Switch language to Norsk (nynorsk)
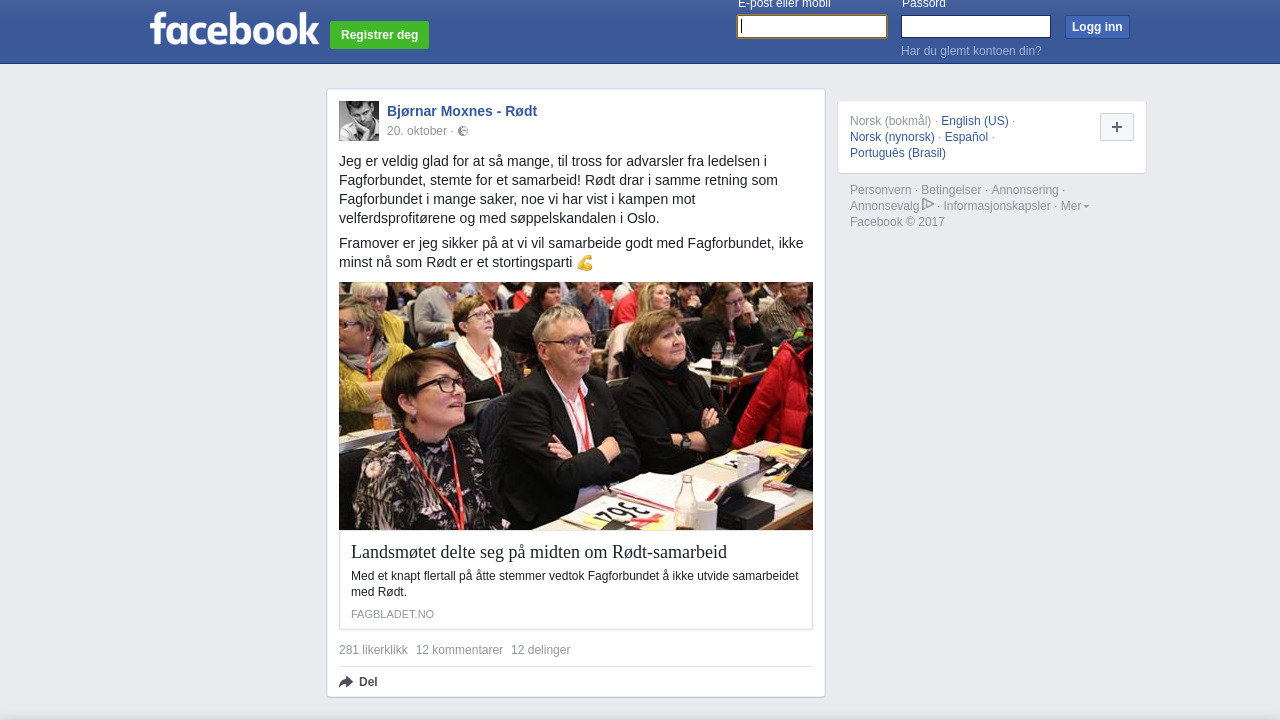 892,137
